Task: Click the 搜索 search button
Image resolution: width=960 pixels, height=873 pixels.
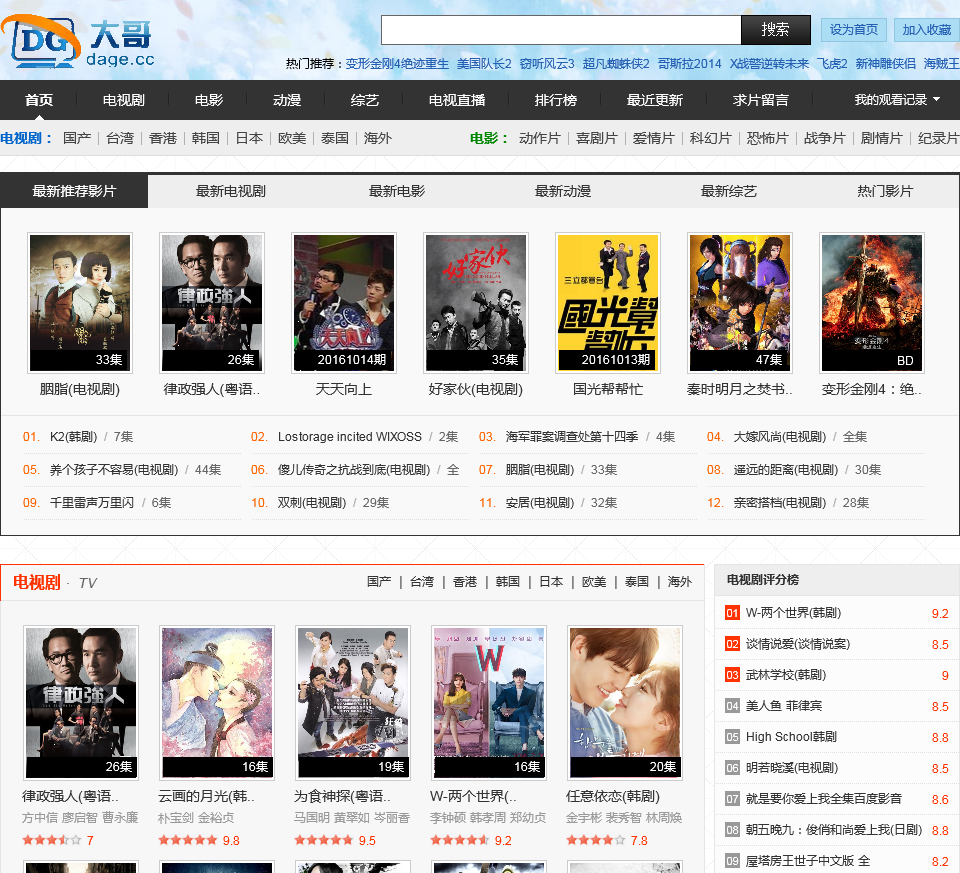Action: click(776, 30)
